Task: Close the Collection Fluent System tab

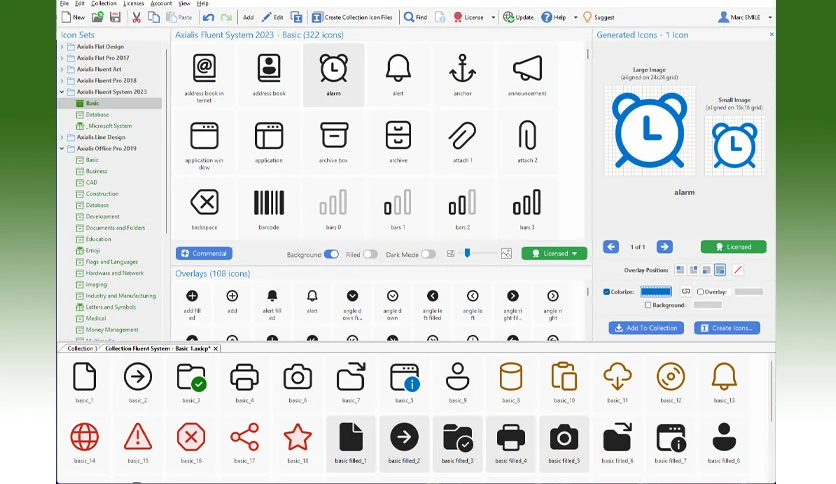Action: (x=216, y=349)
